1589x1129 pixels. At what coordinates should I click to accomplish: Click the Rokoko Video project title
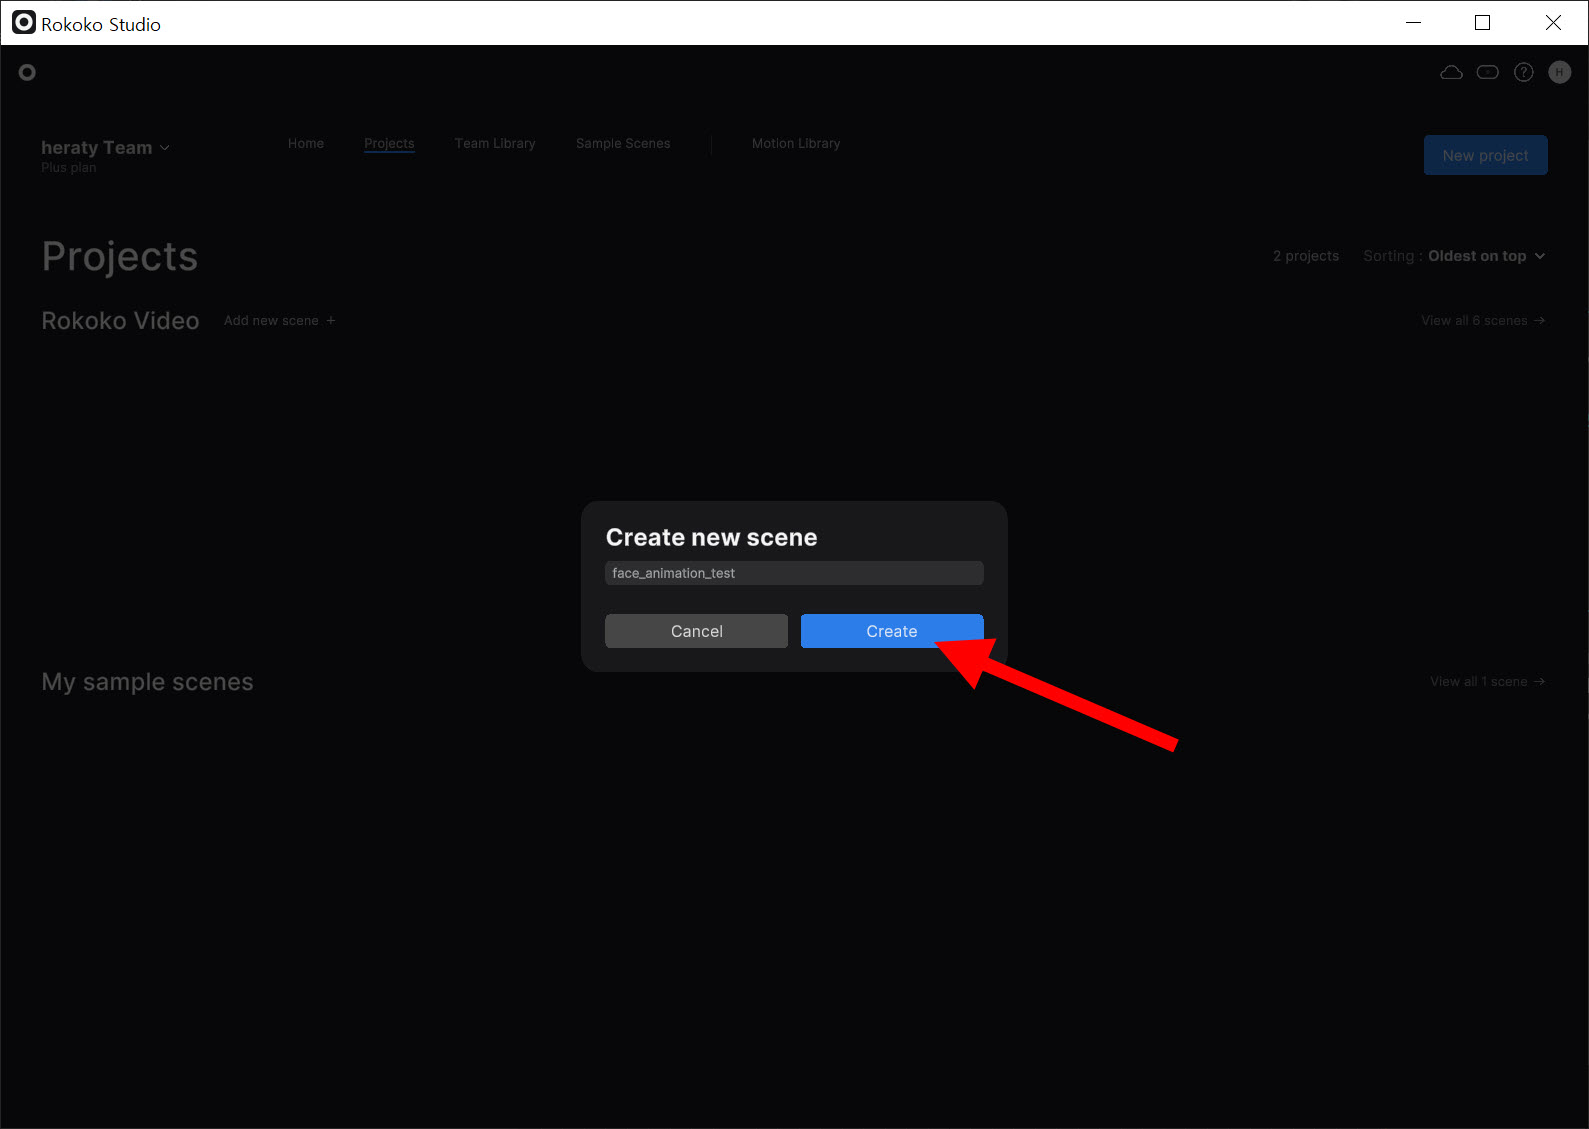pyautogui.click(x=120, y=320)
